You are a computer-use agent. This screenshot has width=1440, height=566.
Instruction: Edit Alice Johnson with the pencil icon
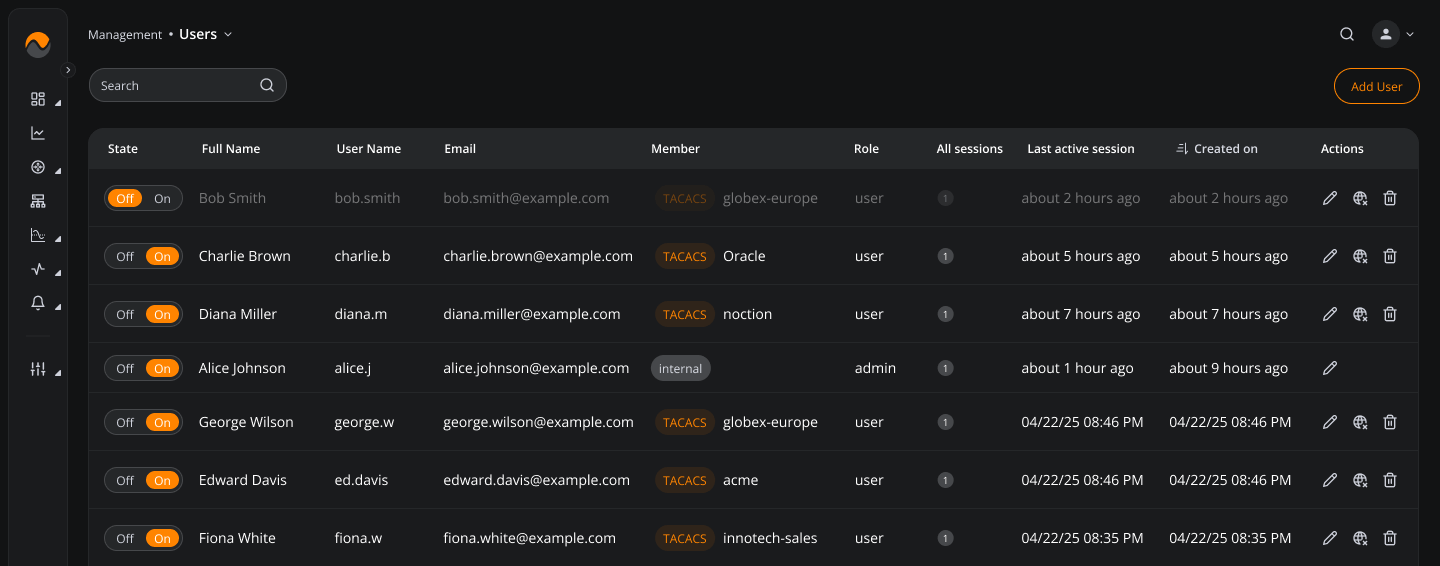coord(1329,368)
